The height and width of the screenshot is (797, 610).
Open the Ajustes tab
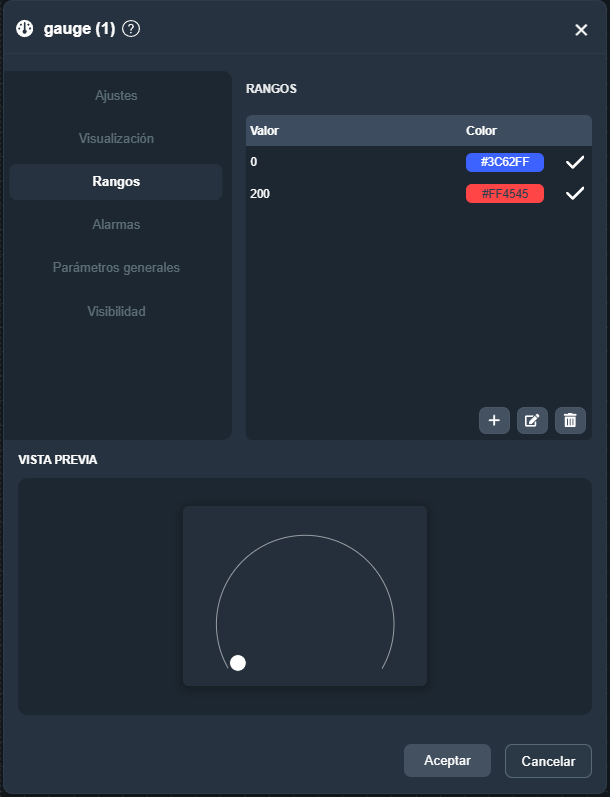116,96
